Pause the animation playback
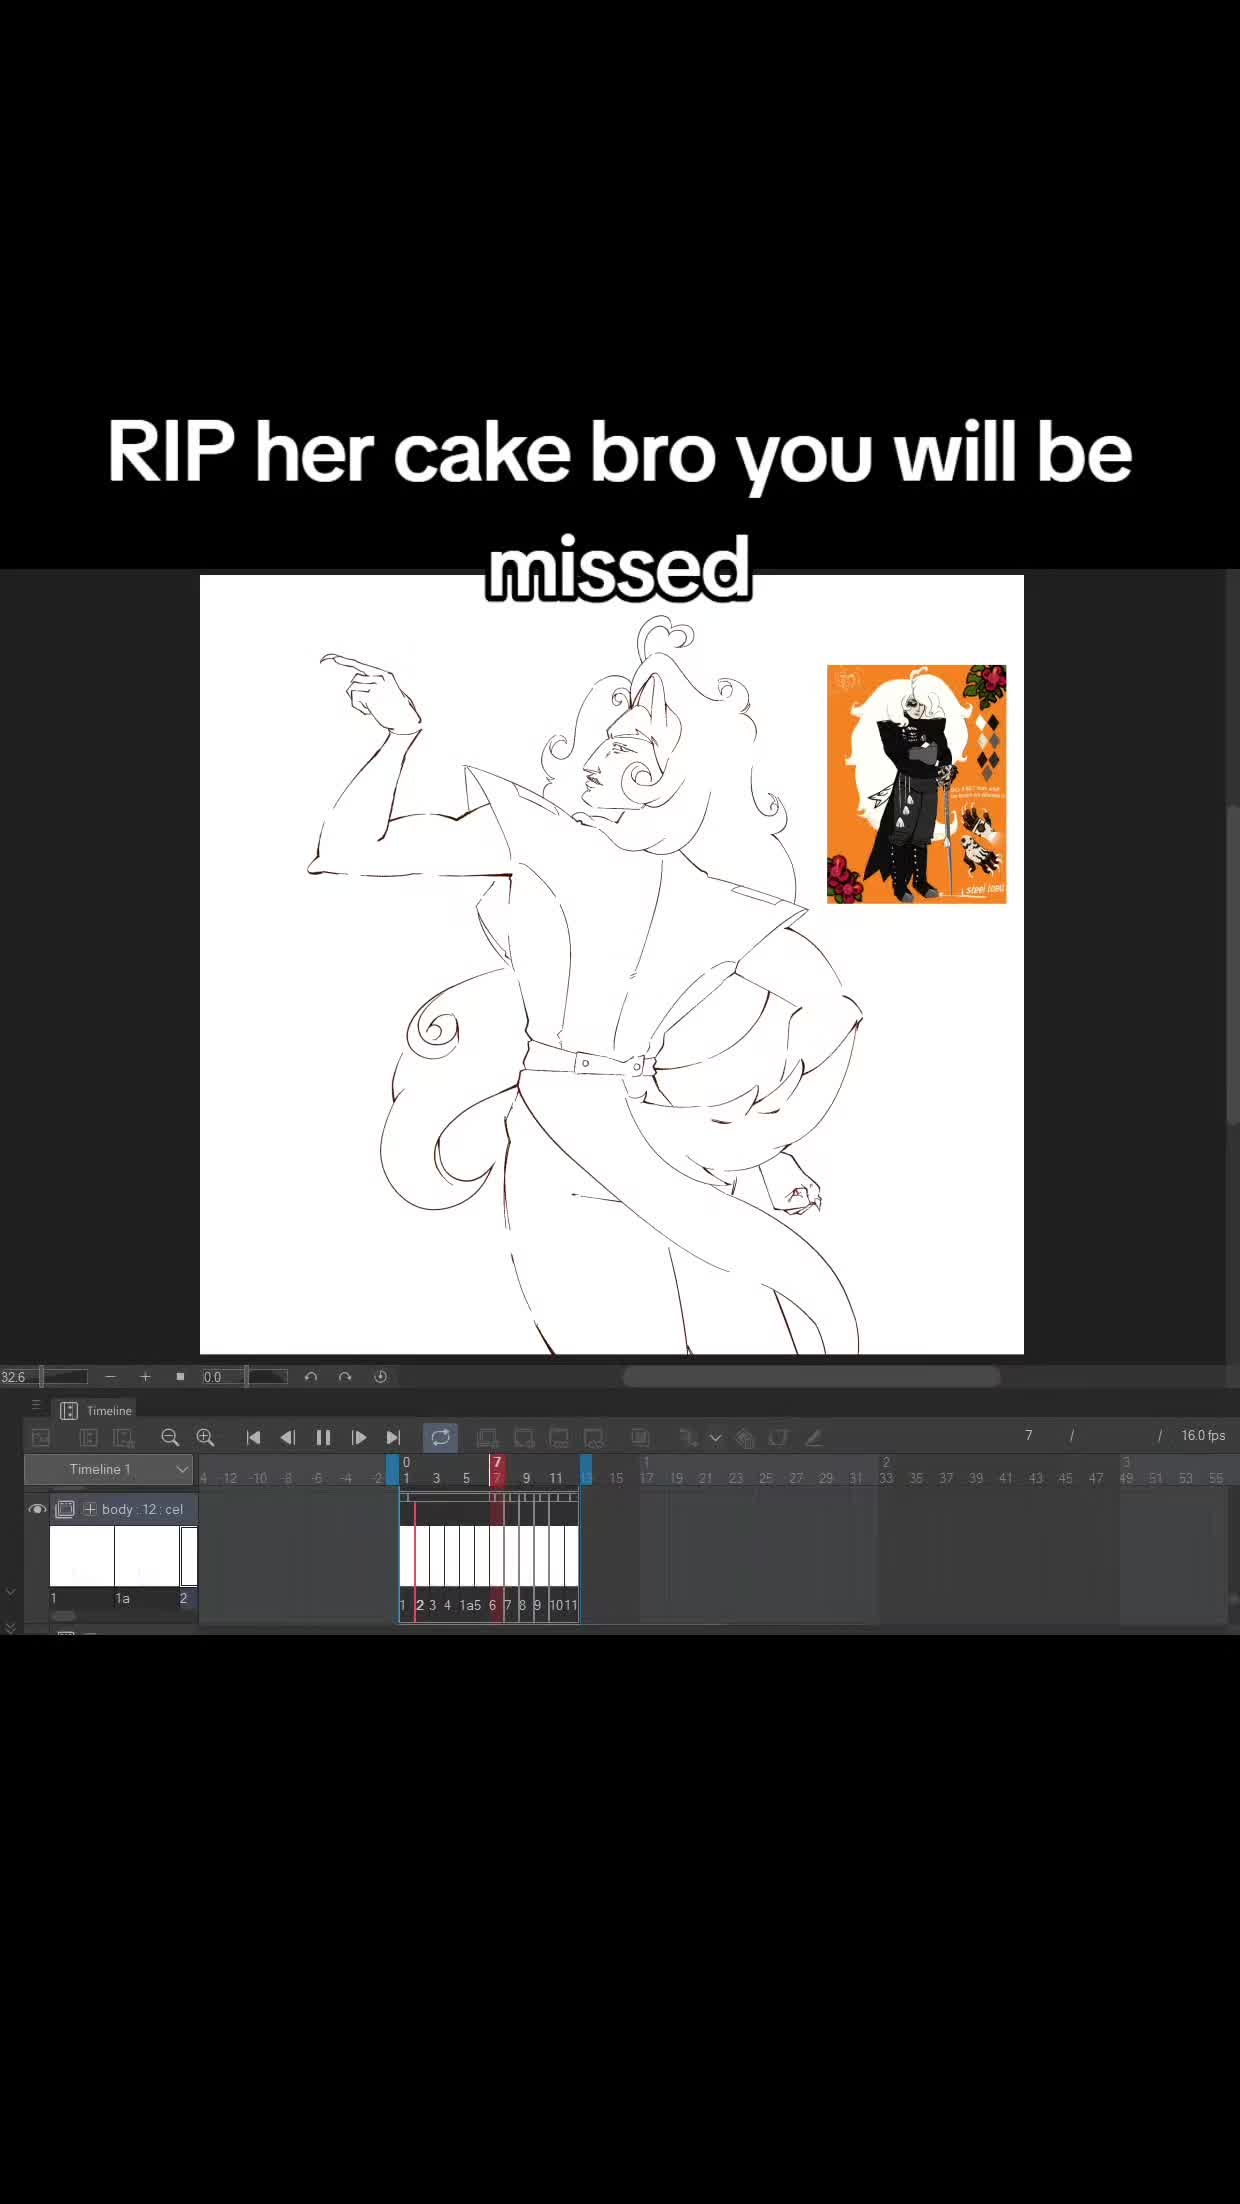The image size is (1240, 2204). 323,1437
